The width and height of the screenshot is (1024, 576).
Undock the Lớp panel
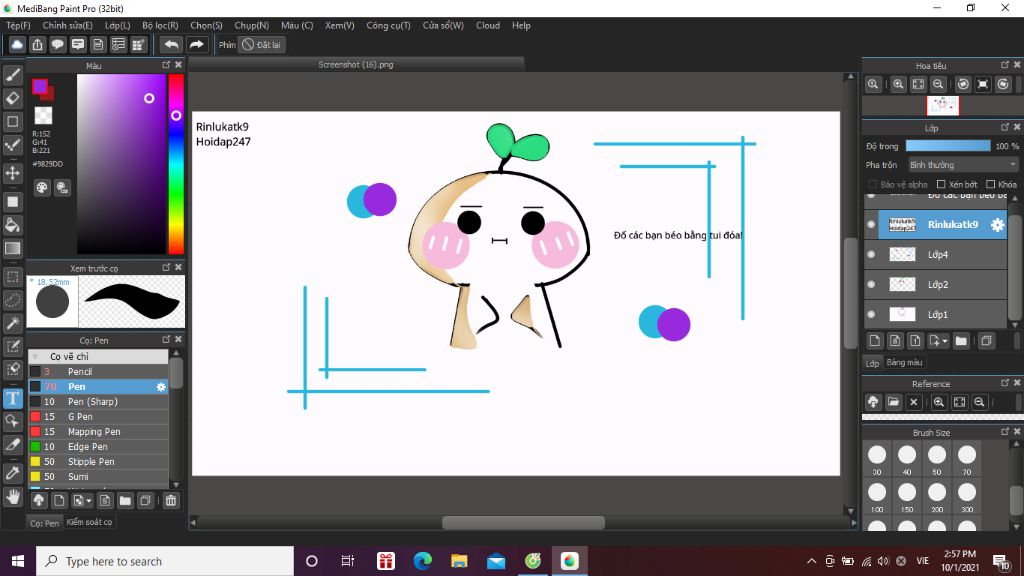(1004, 127)
